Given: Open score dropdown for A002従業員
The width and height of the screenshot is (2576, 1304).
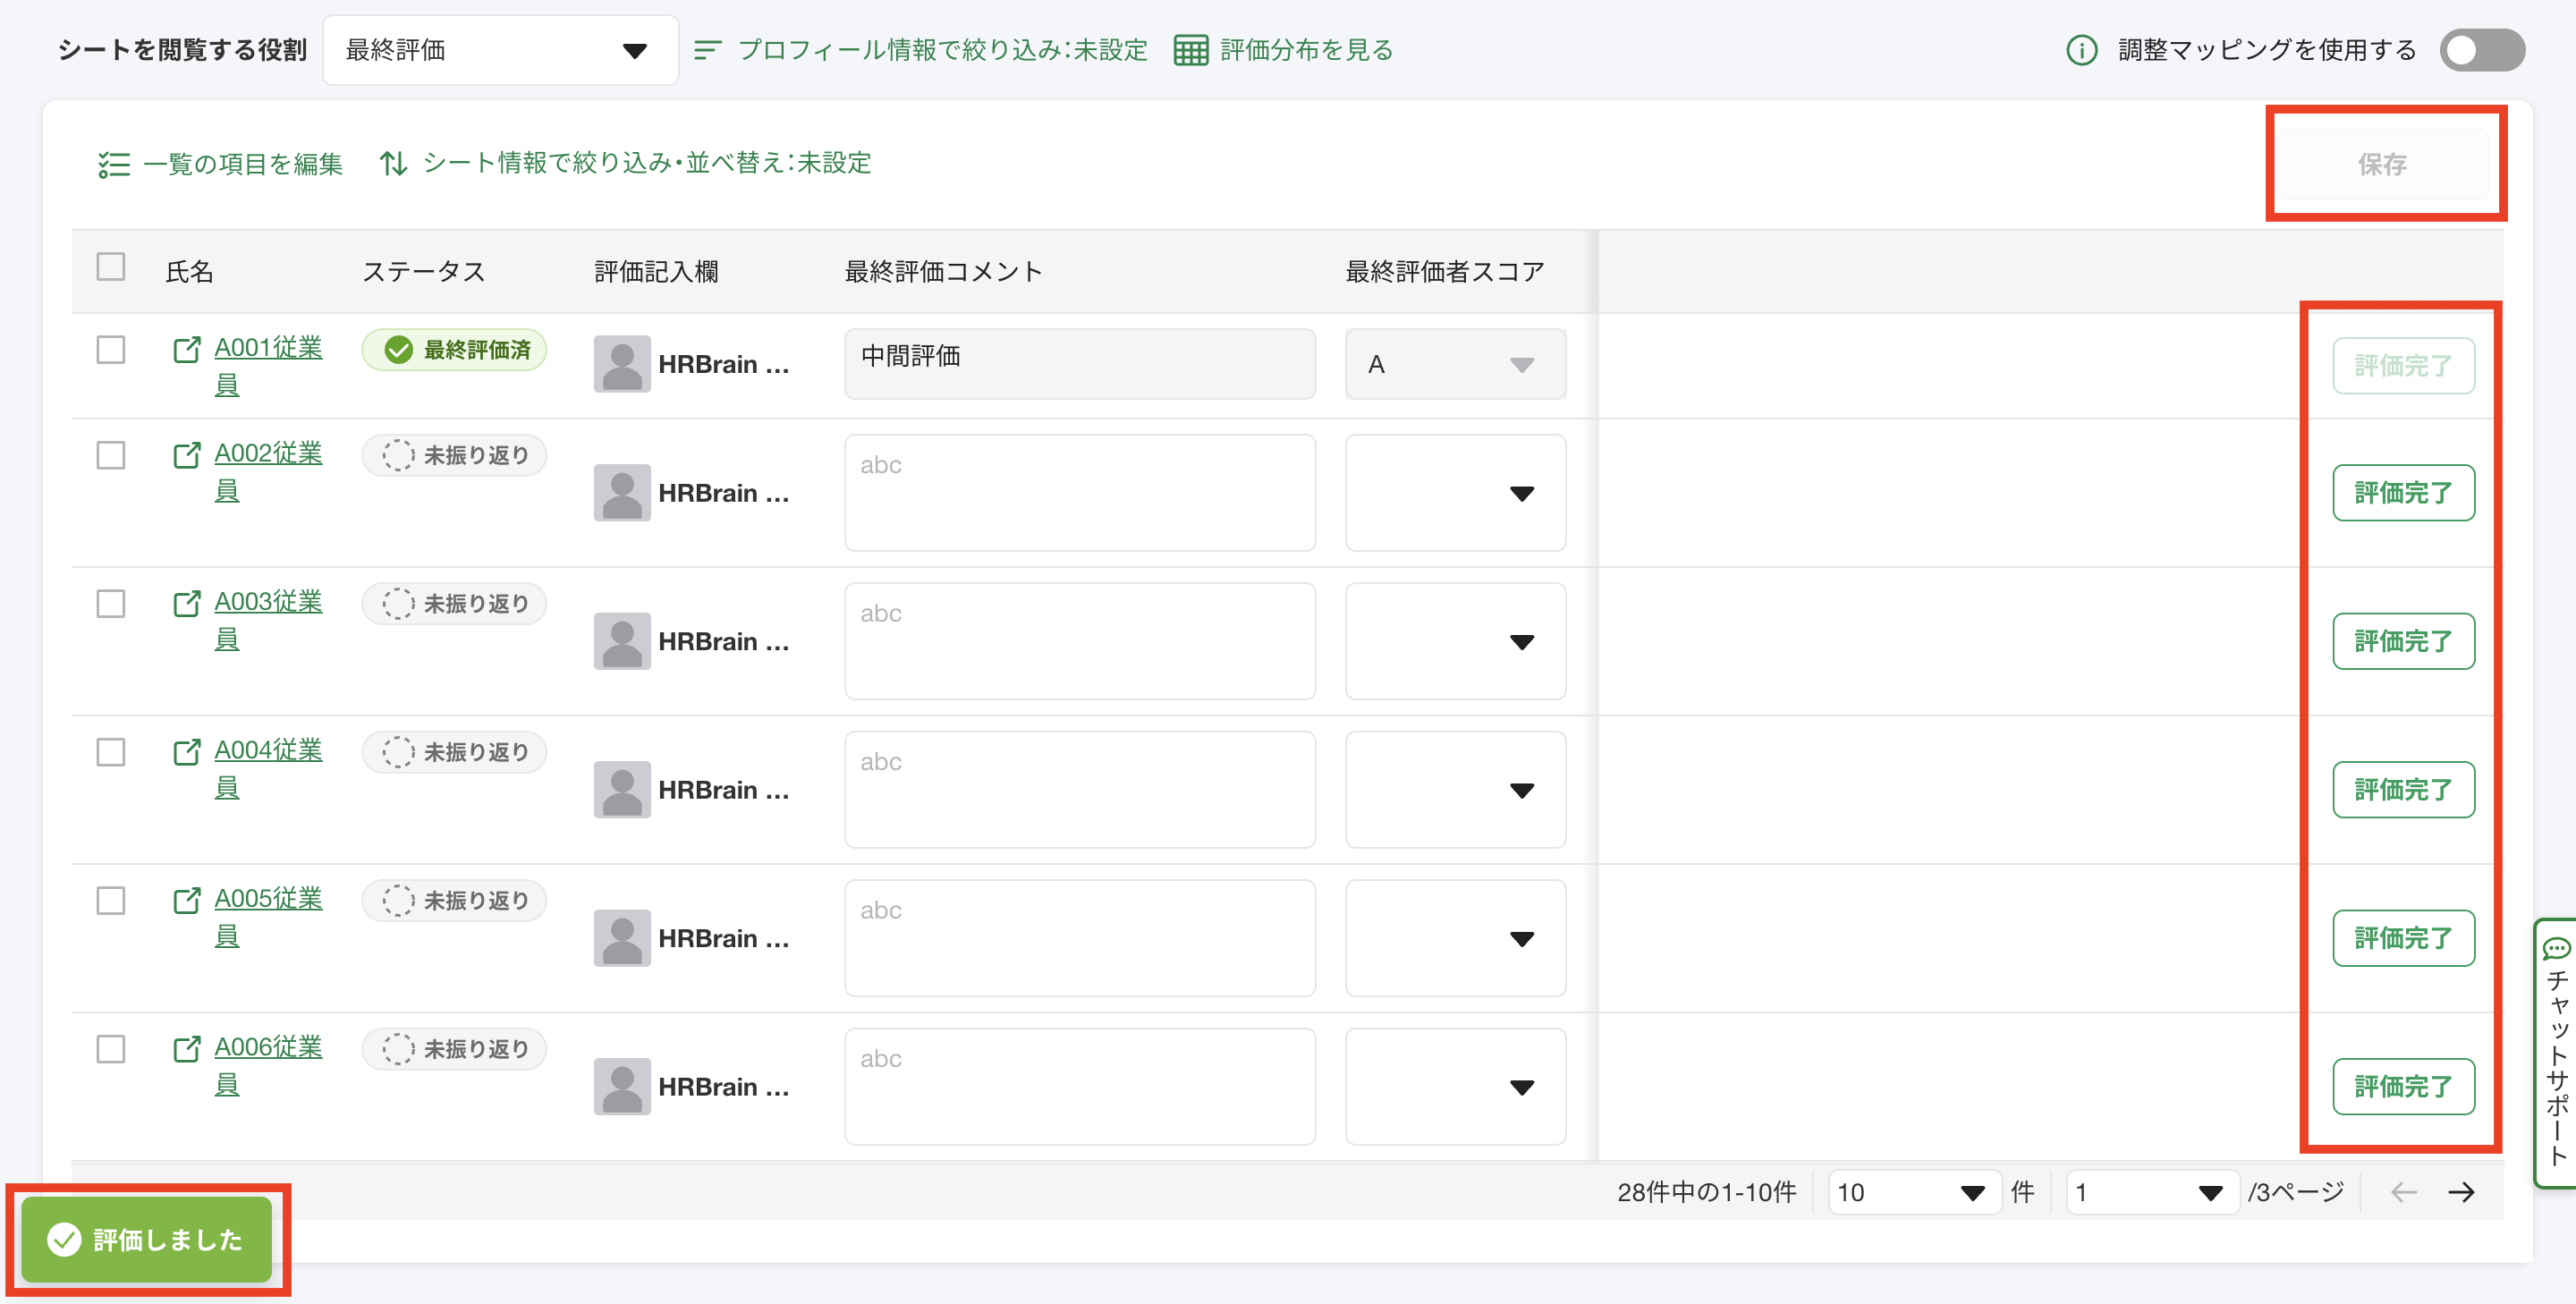Looking at the screenshot, I should click(1455, 493).
